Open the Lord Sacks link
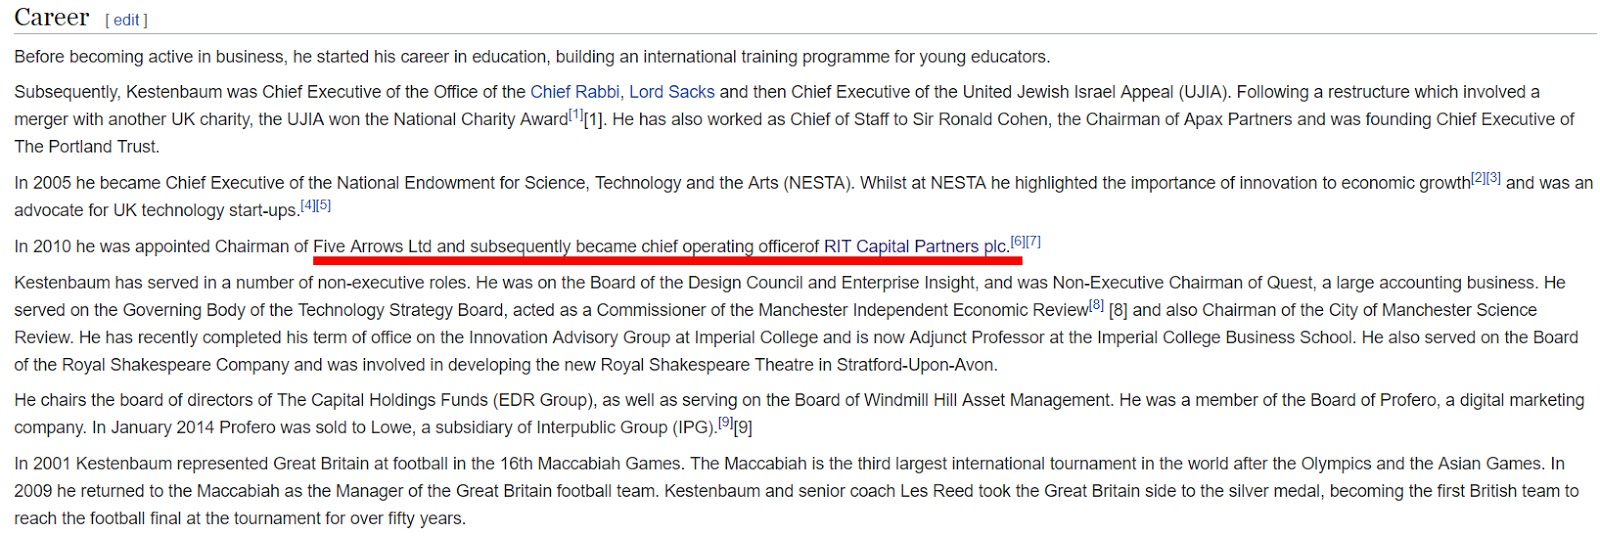The width and height of the screenshot is (1600, 536). [x=671, y=92]
